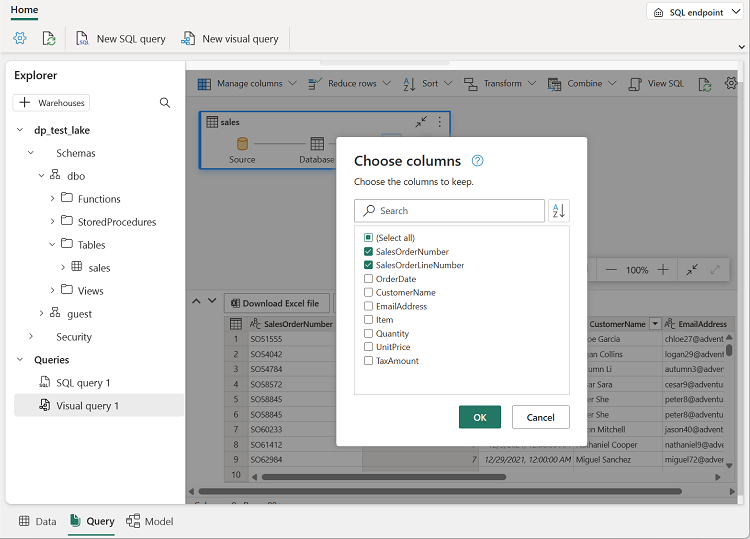Open the Choose columns help icon
Image resolution: width=750 pixels, height=539 pixels.
[477, 161]
